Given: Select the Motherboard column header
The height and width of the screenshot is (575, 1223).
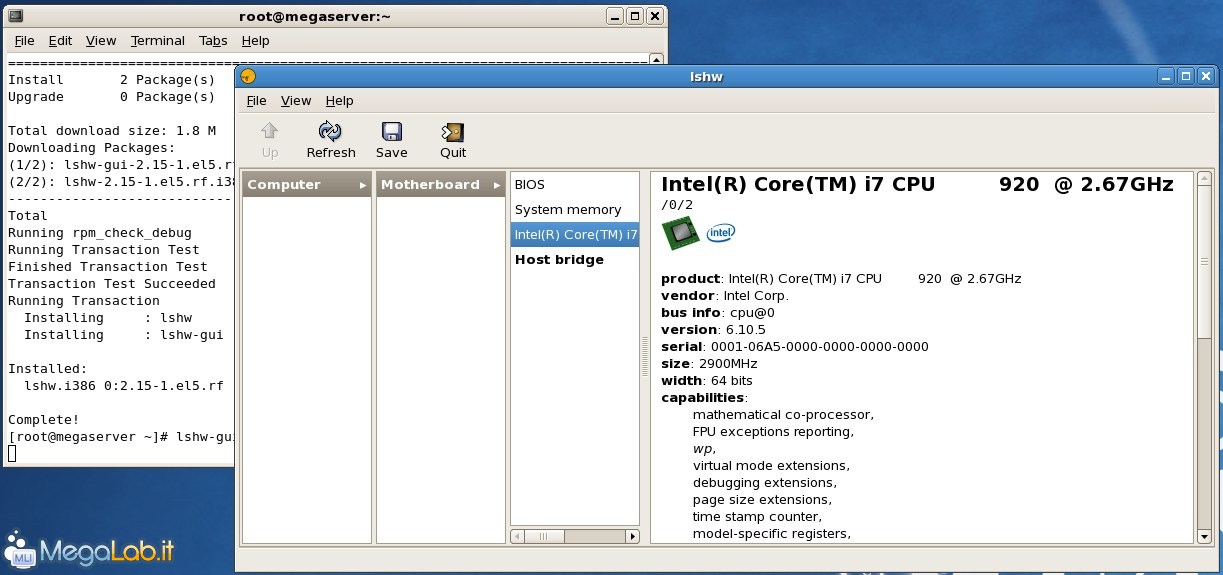Looking at the screenshot, I should point(441,185).
